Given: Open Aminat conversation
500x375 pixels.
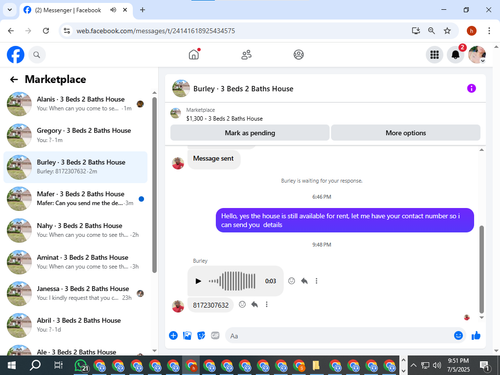Looking at the screenshot, I should click(x=75, y=262).
